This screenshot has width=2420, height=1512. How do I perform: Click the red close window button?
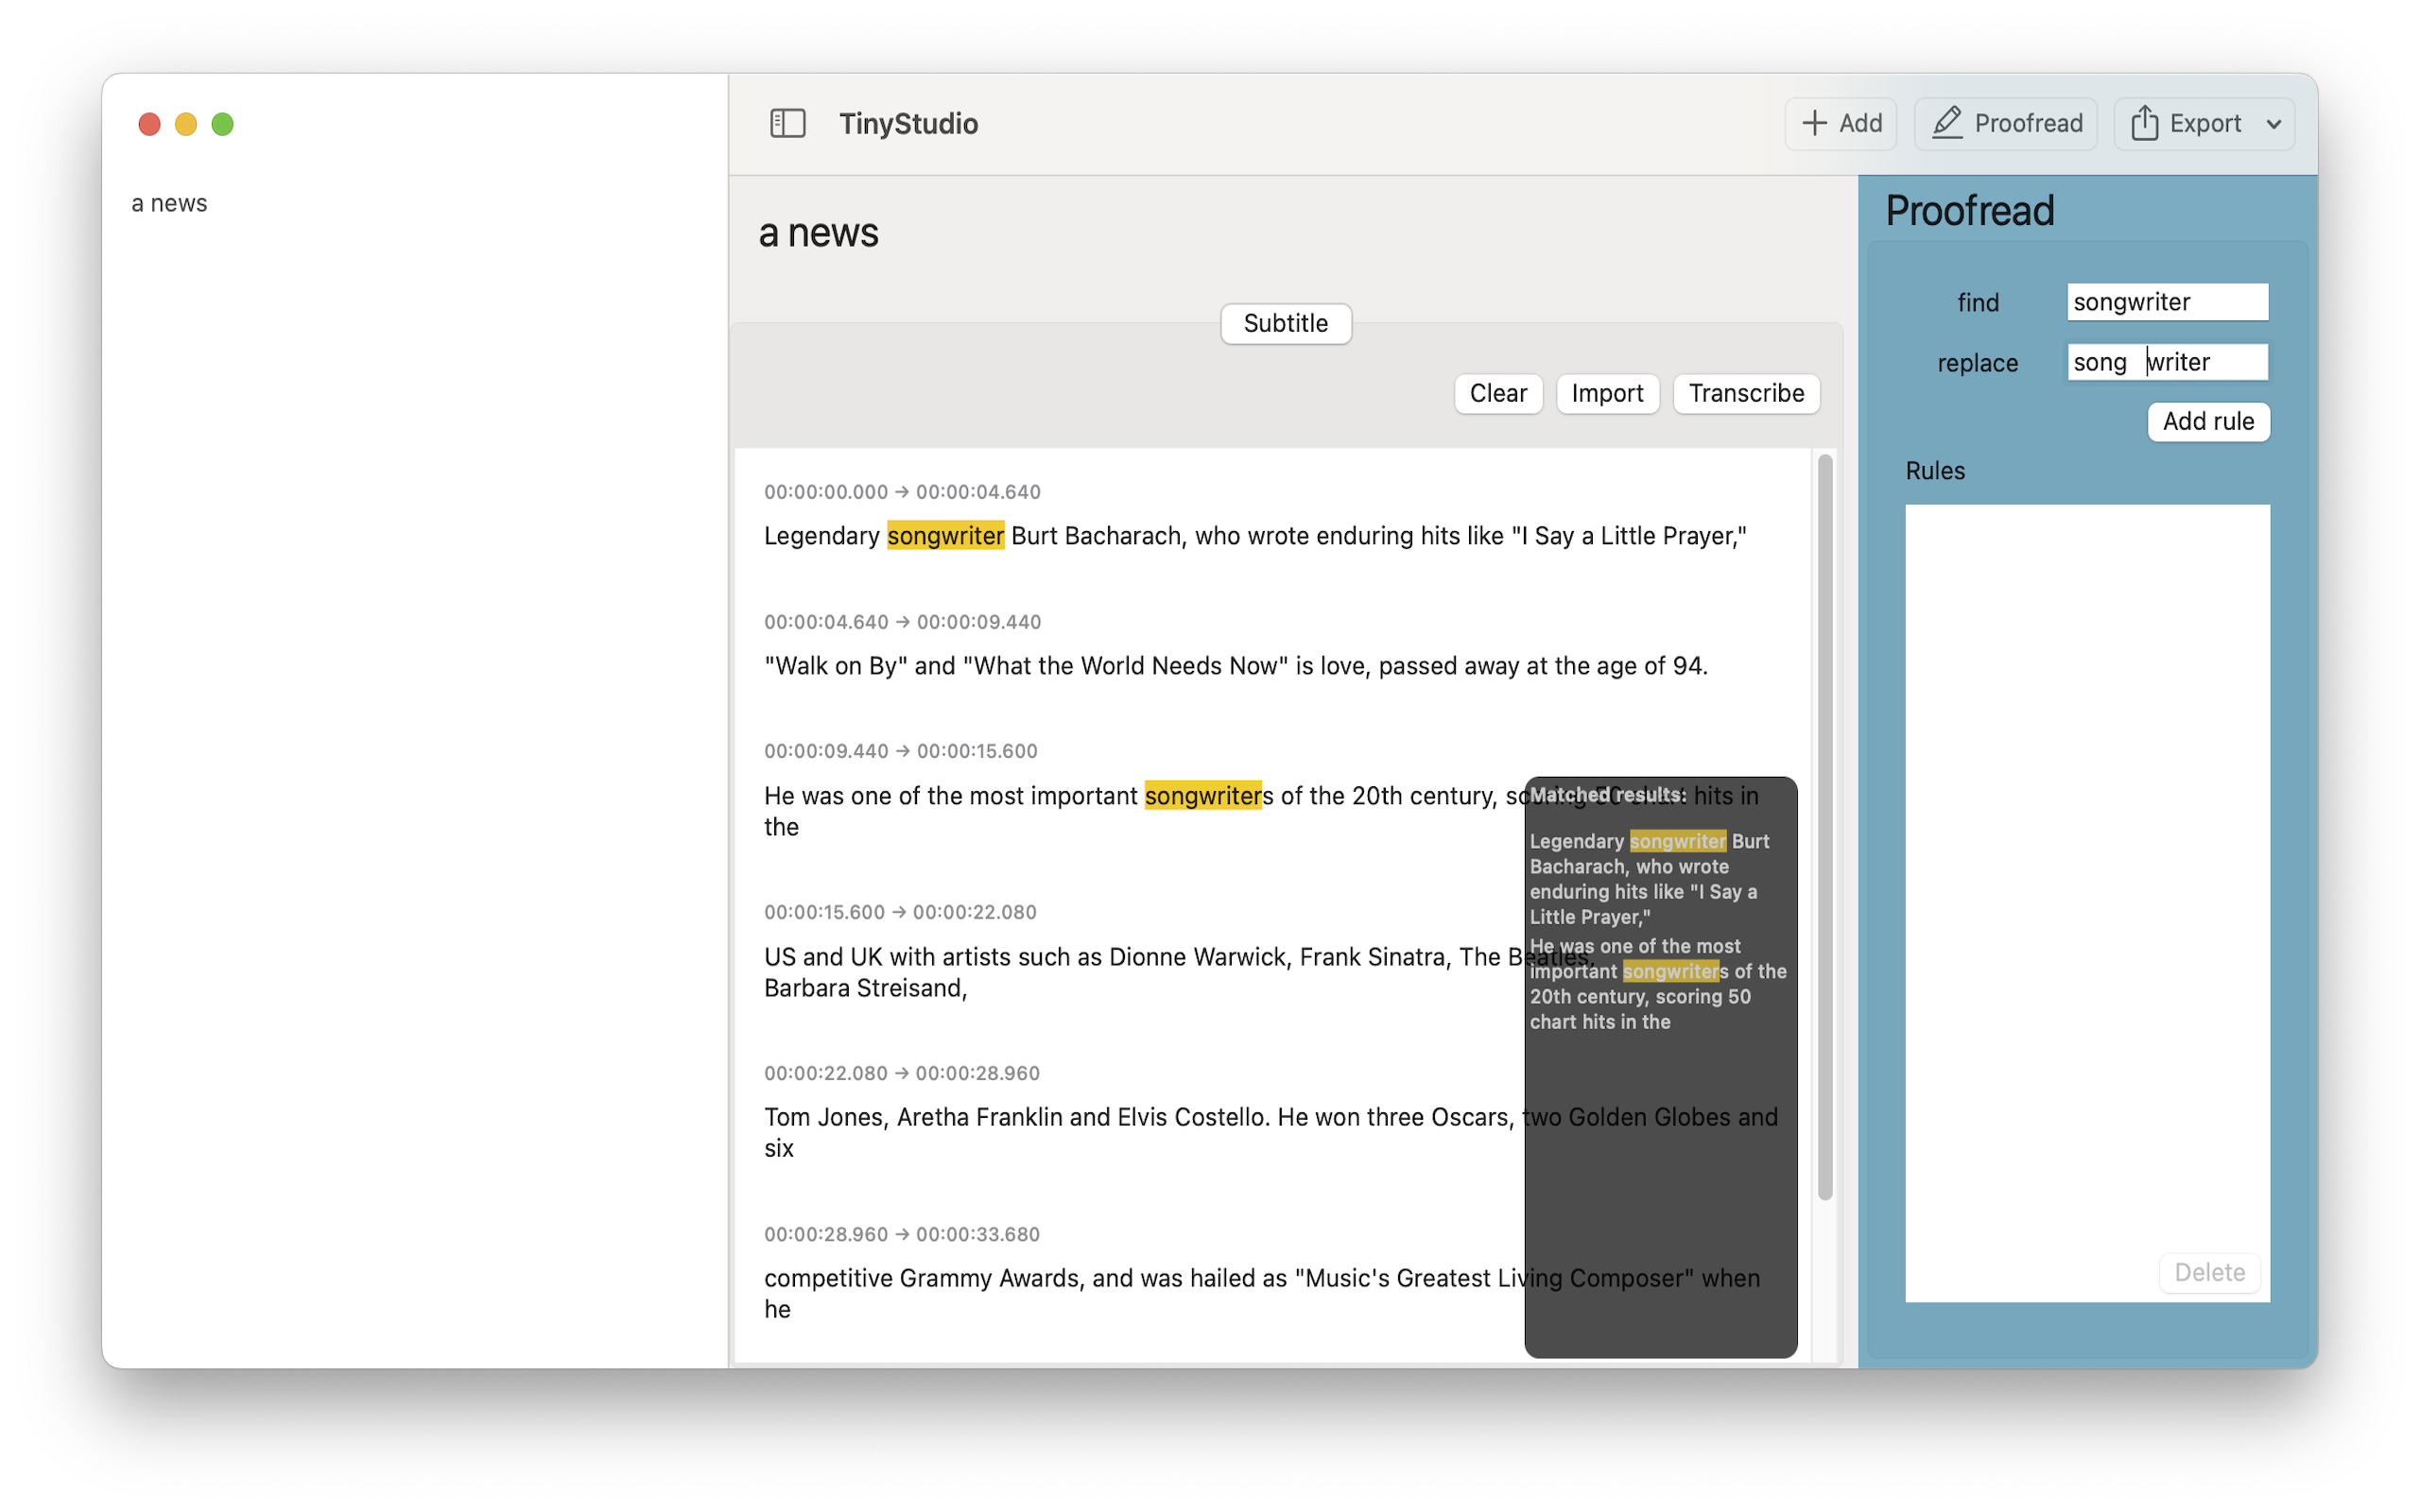click(149, 124)
